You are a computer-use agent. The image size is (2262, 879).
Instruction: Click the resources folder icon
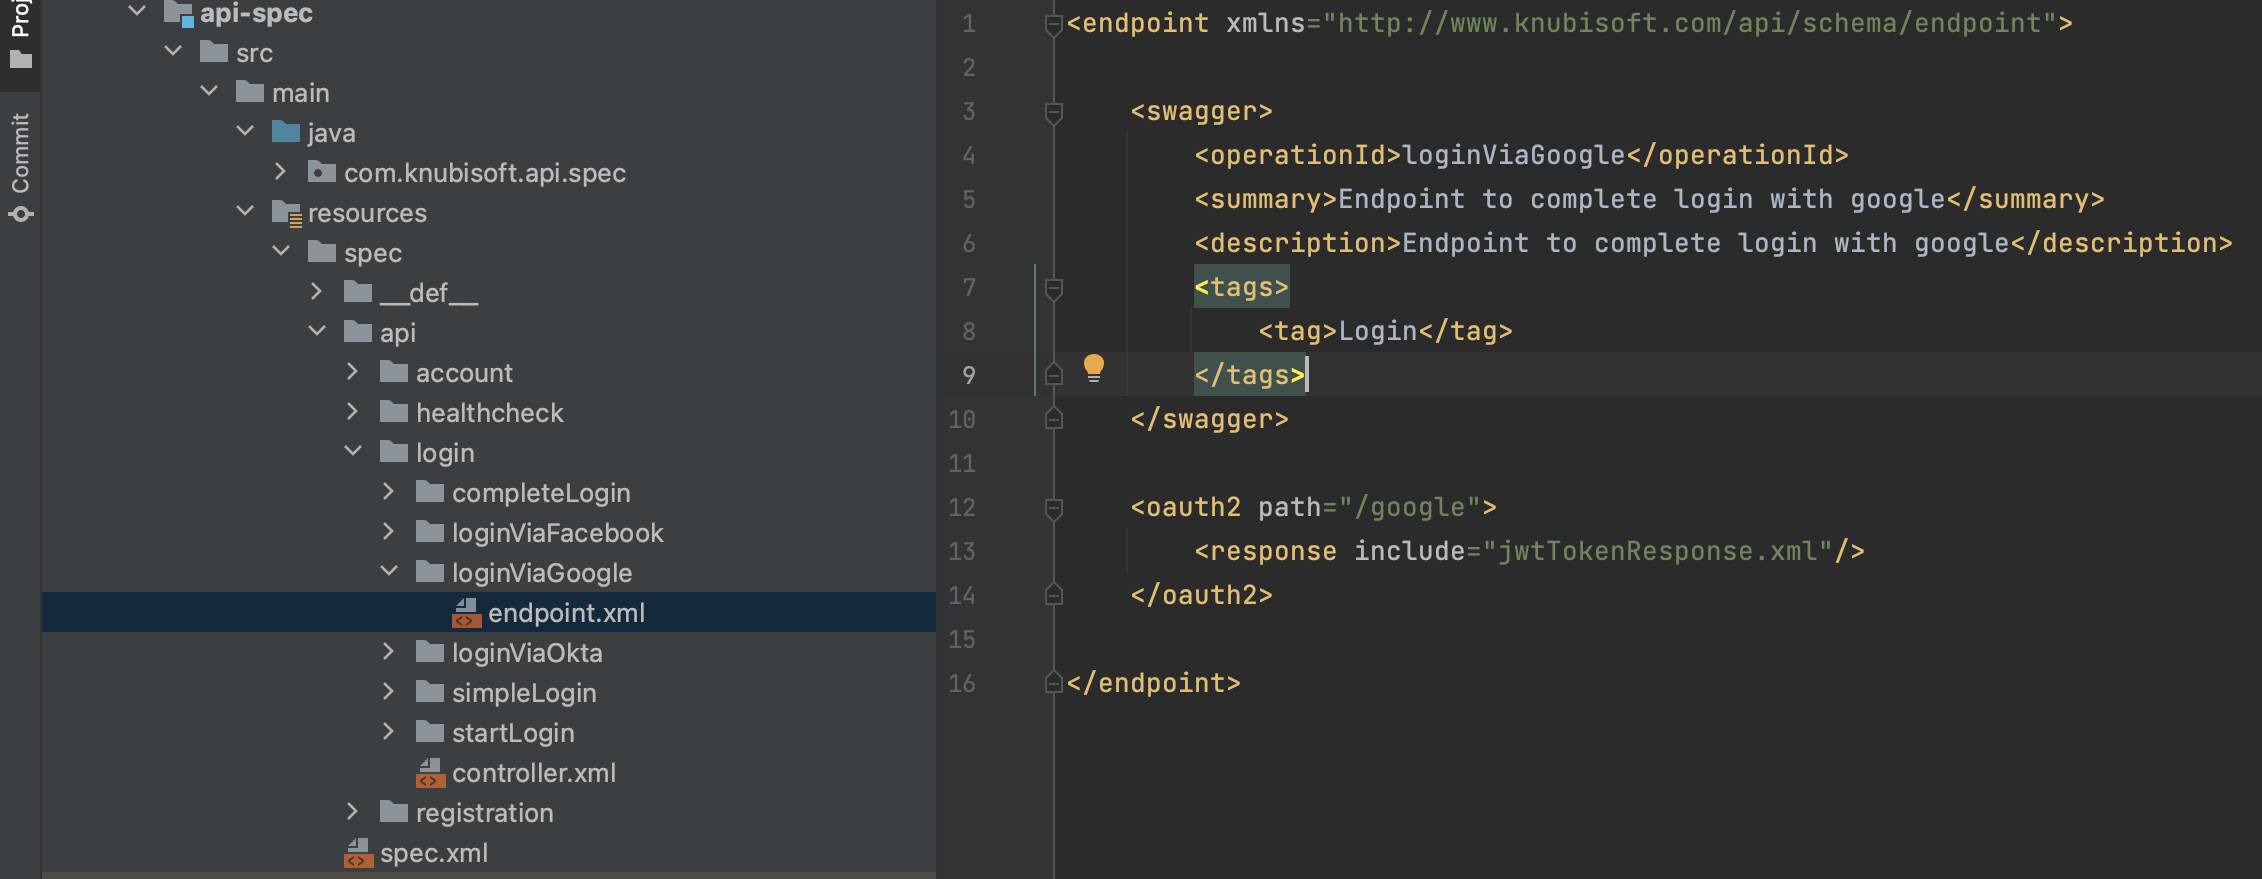coord(286,213)
